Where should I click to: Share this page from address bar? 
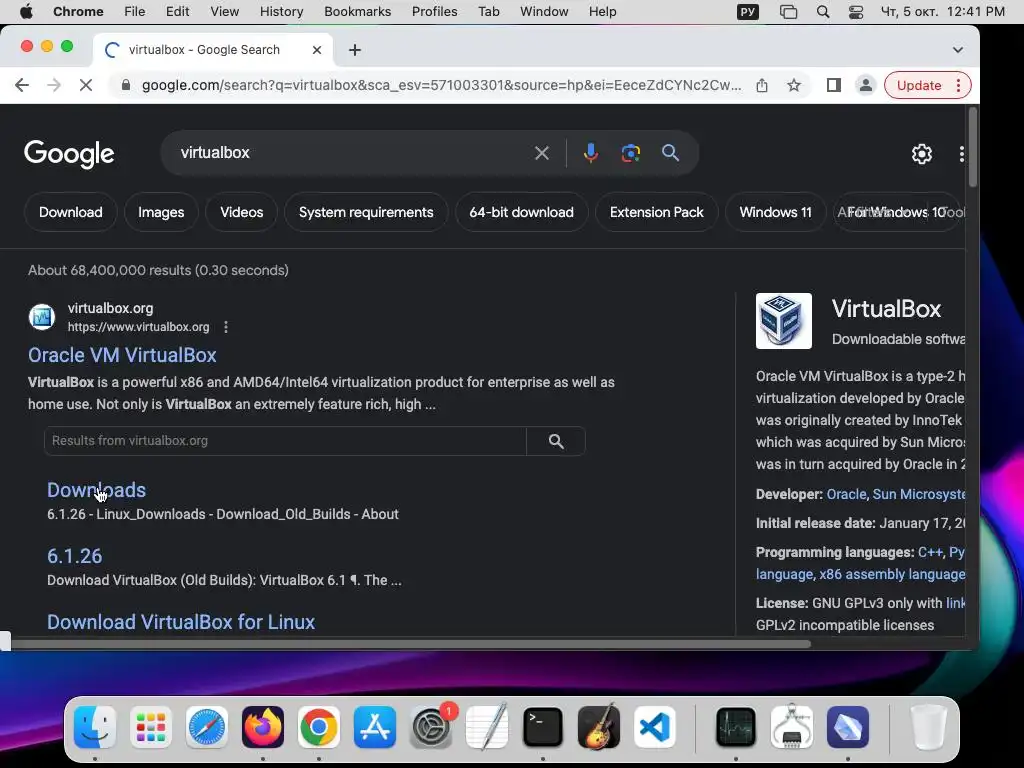(761, 85)
